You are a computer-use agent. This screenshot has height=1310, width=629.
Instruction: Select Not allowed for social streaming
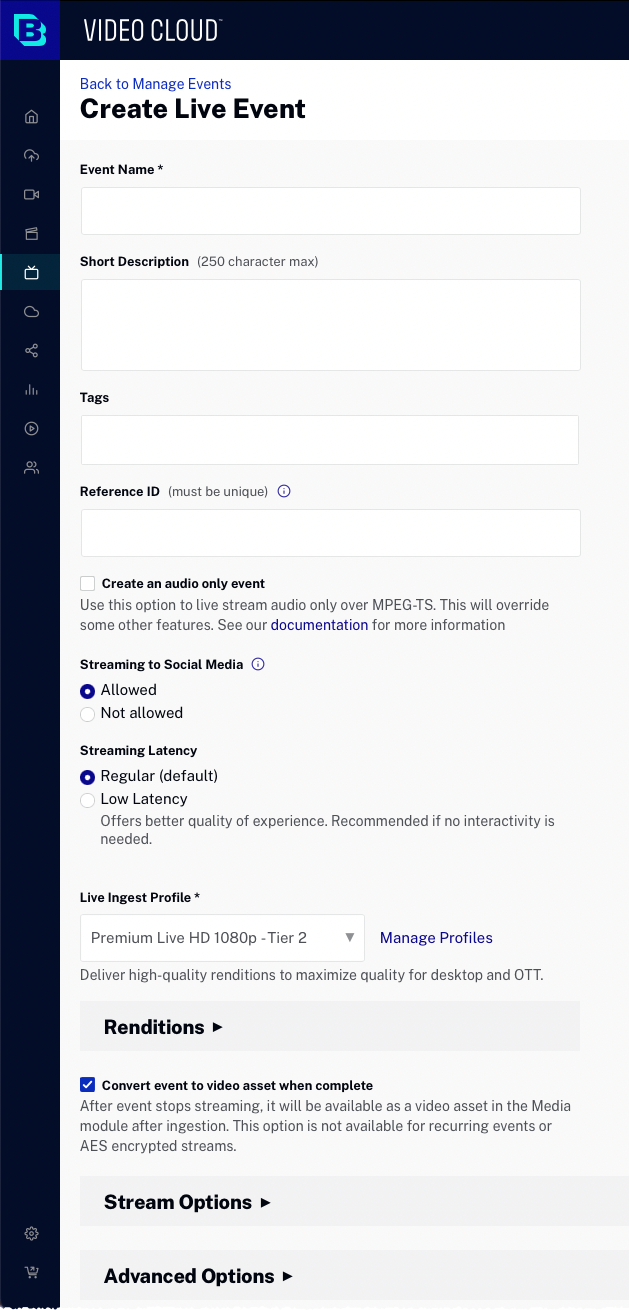tap(88, 714)
